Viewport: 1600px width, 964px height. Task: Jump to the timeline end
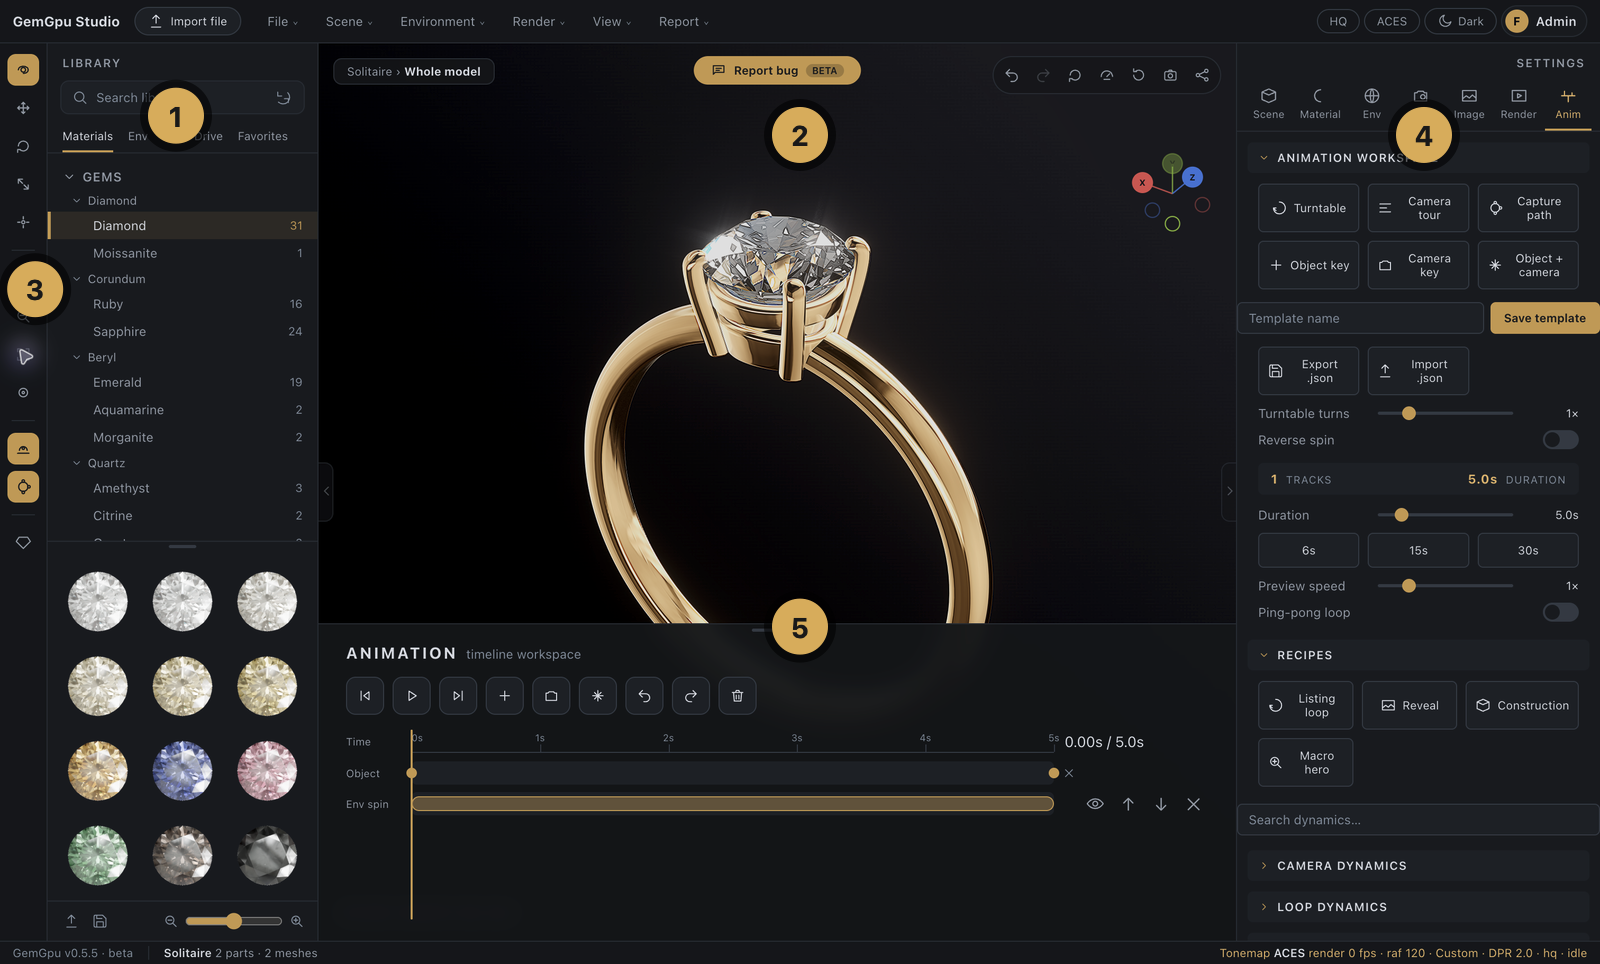[458, 696]
